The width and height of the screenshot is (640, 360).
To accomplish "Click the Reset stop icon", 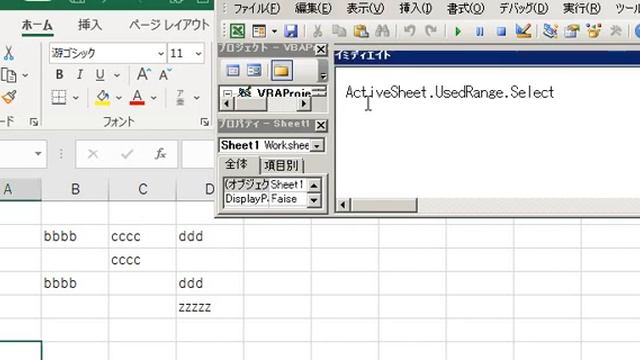I will tap(501, 31).
